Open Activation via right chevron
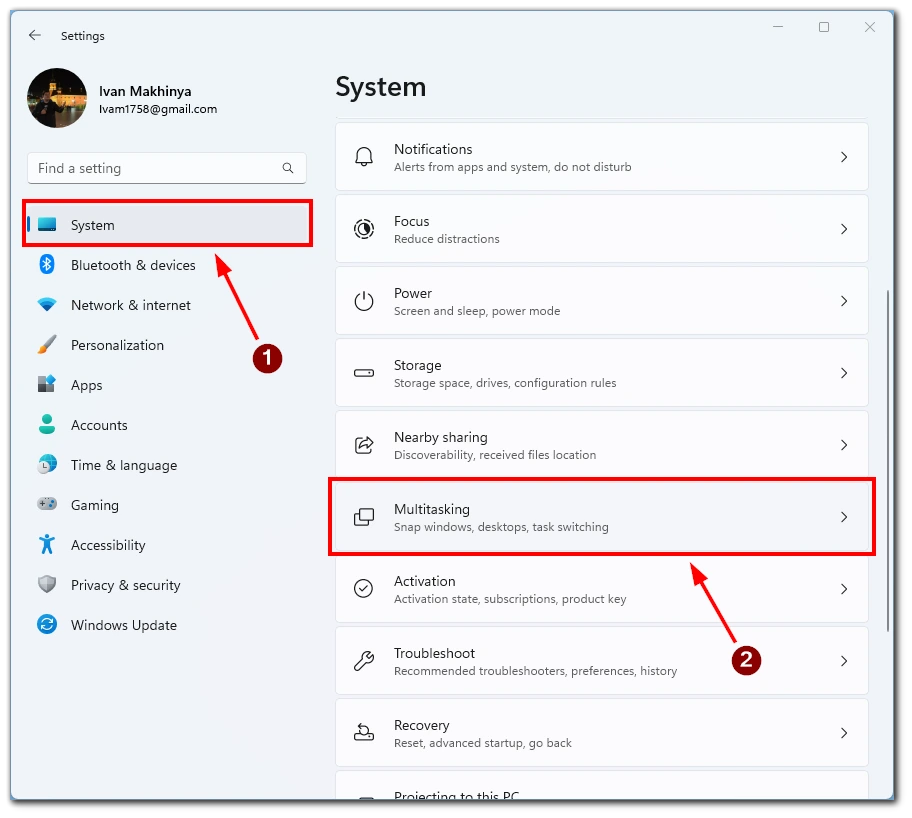 pyautogui.click(x=844, y=589)
